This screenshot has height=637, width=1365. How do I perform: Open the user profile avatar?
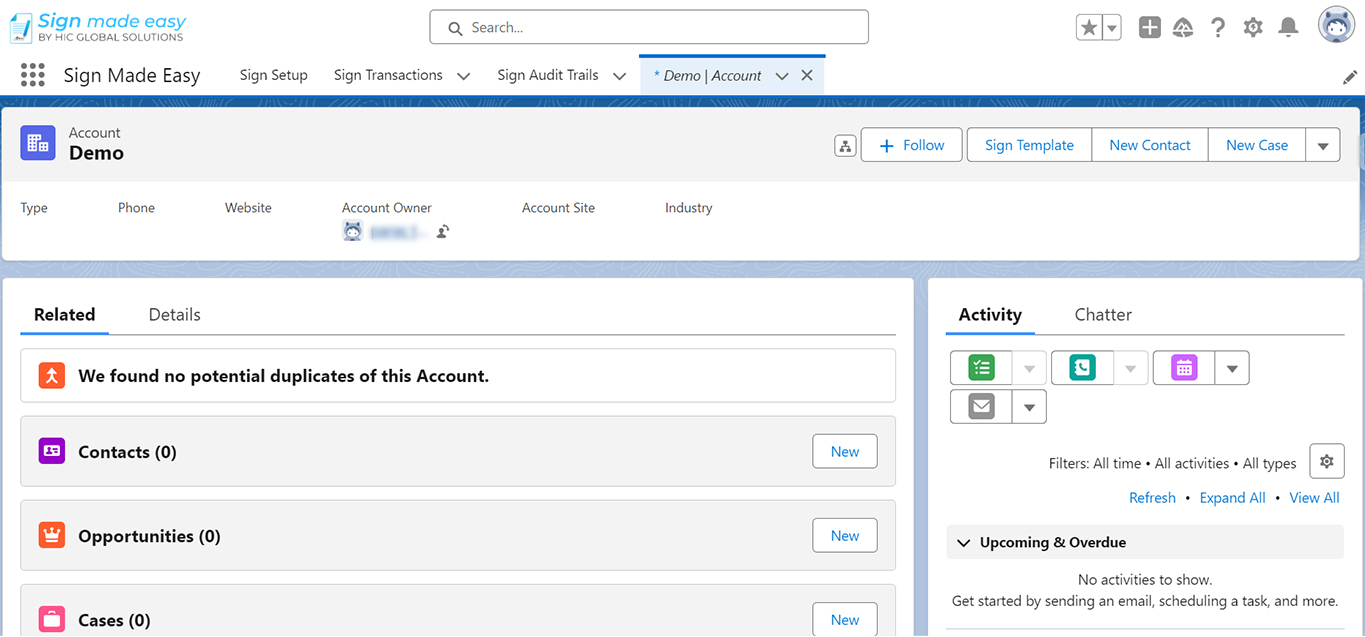(x=1336, y=26)
